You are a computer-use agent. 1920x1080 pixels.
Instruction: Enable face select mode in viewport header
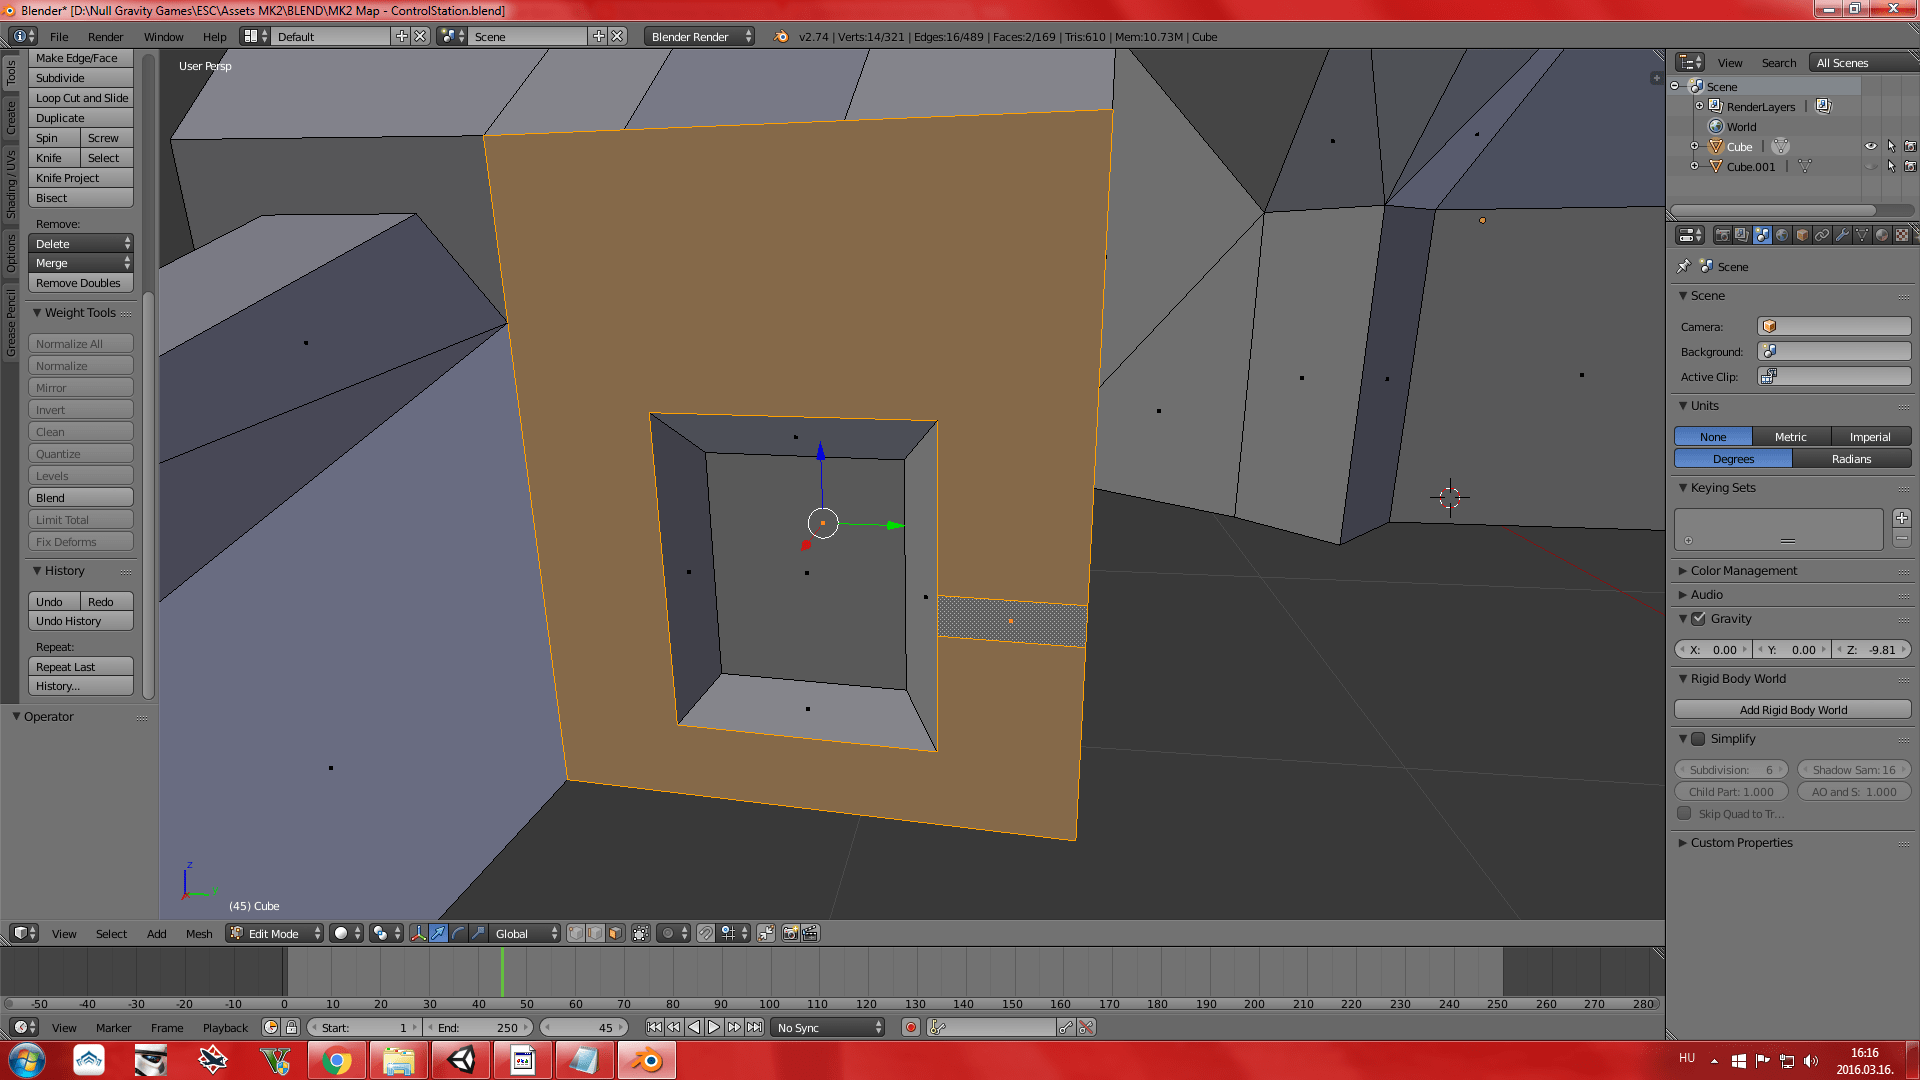615,933
